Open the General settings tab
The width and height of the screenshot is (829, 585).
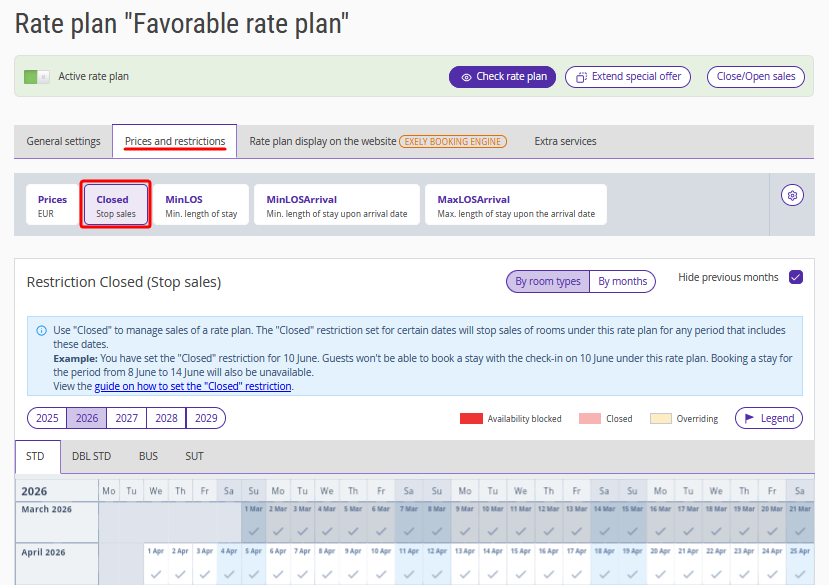tap(63, 141)
